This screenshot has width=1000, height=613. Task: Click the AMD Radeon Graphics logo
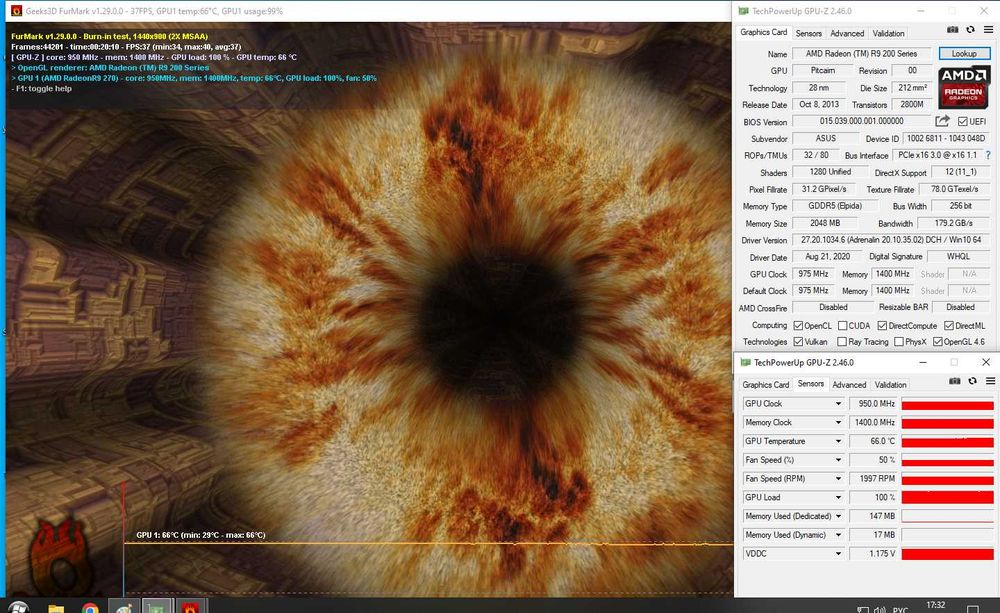click(964, 87)
